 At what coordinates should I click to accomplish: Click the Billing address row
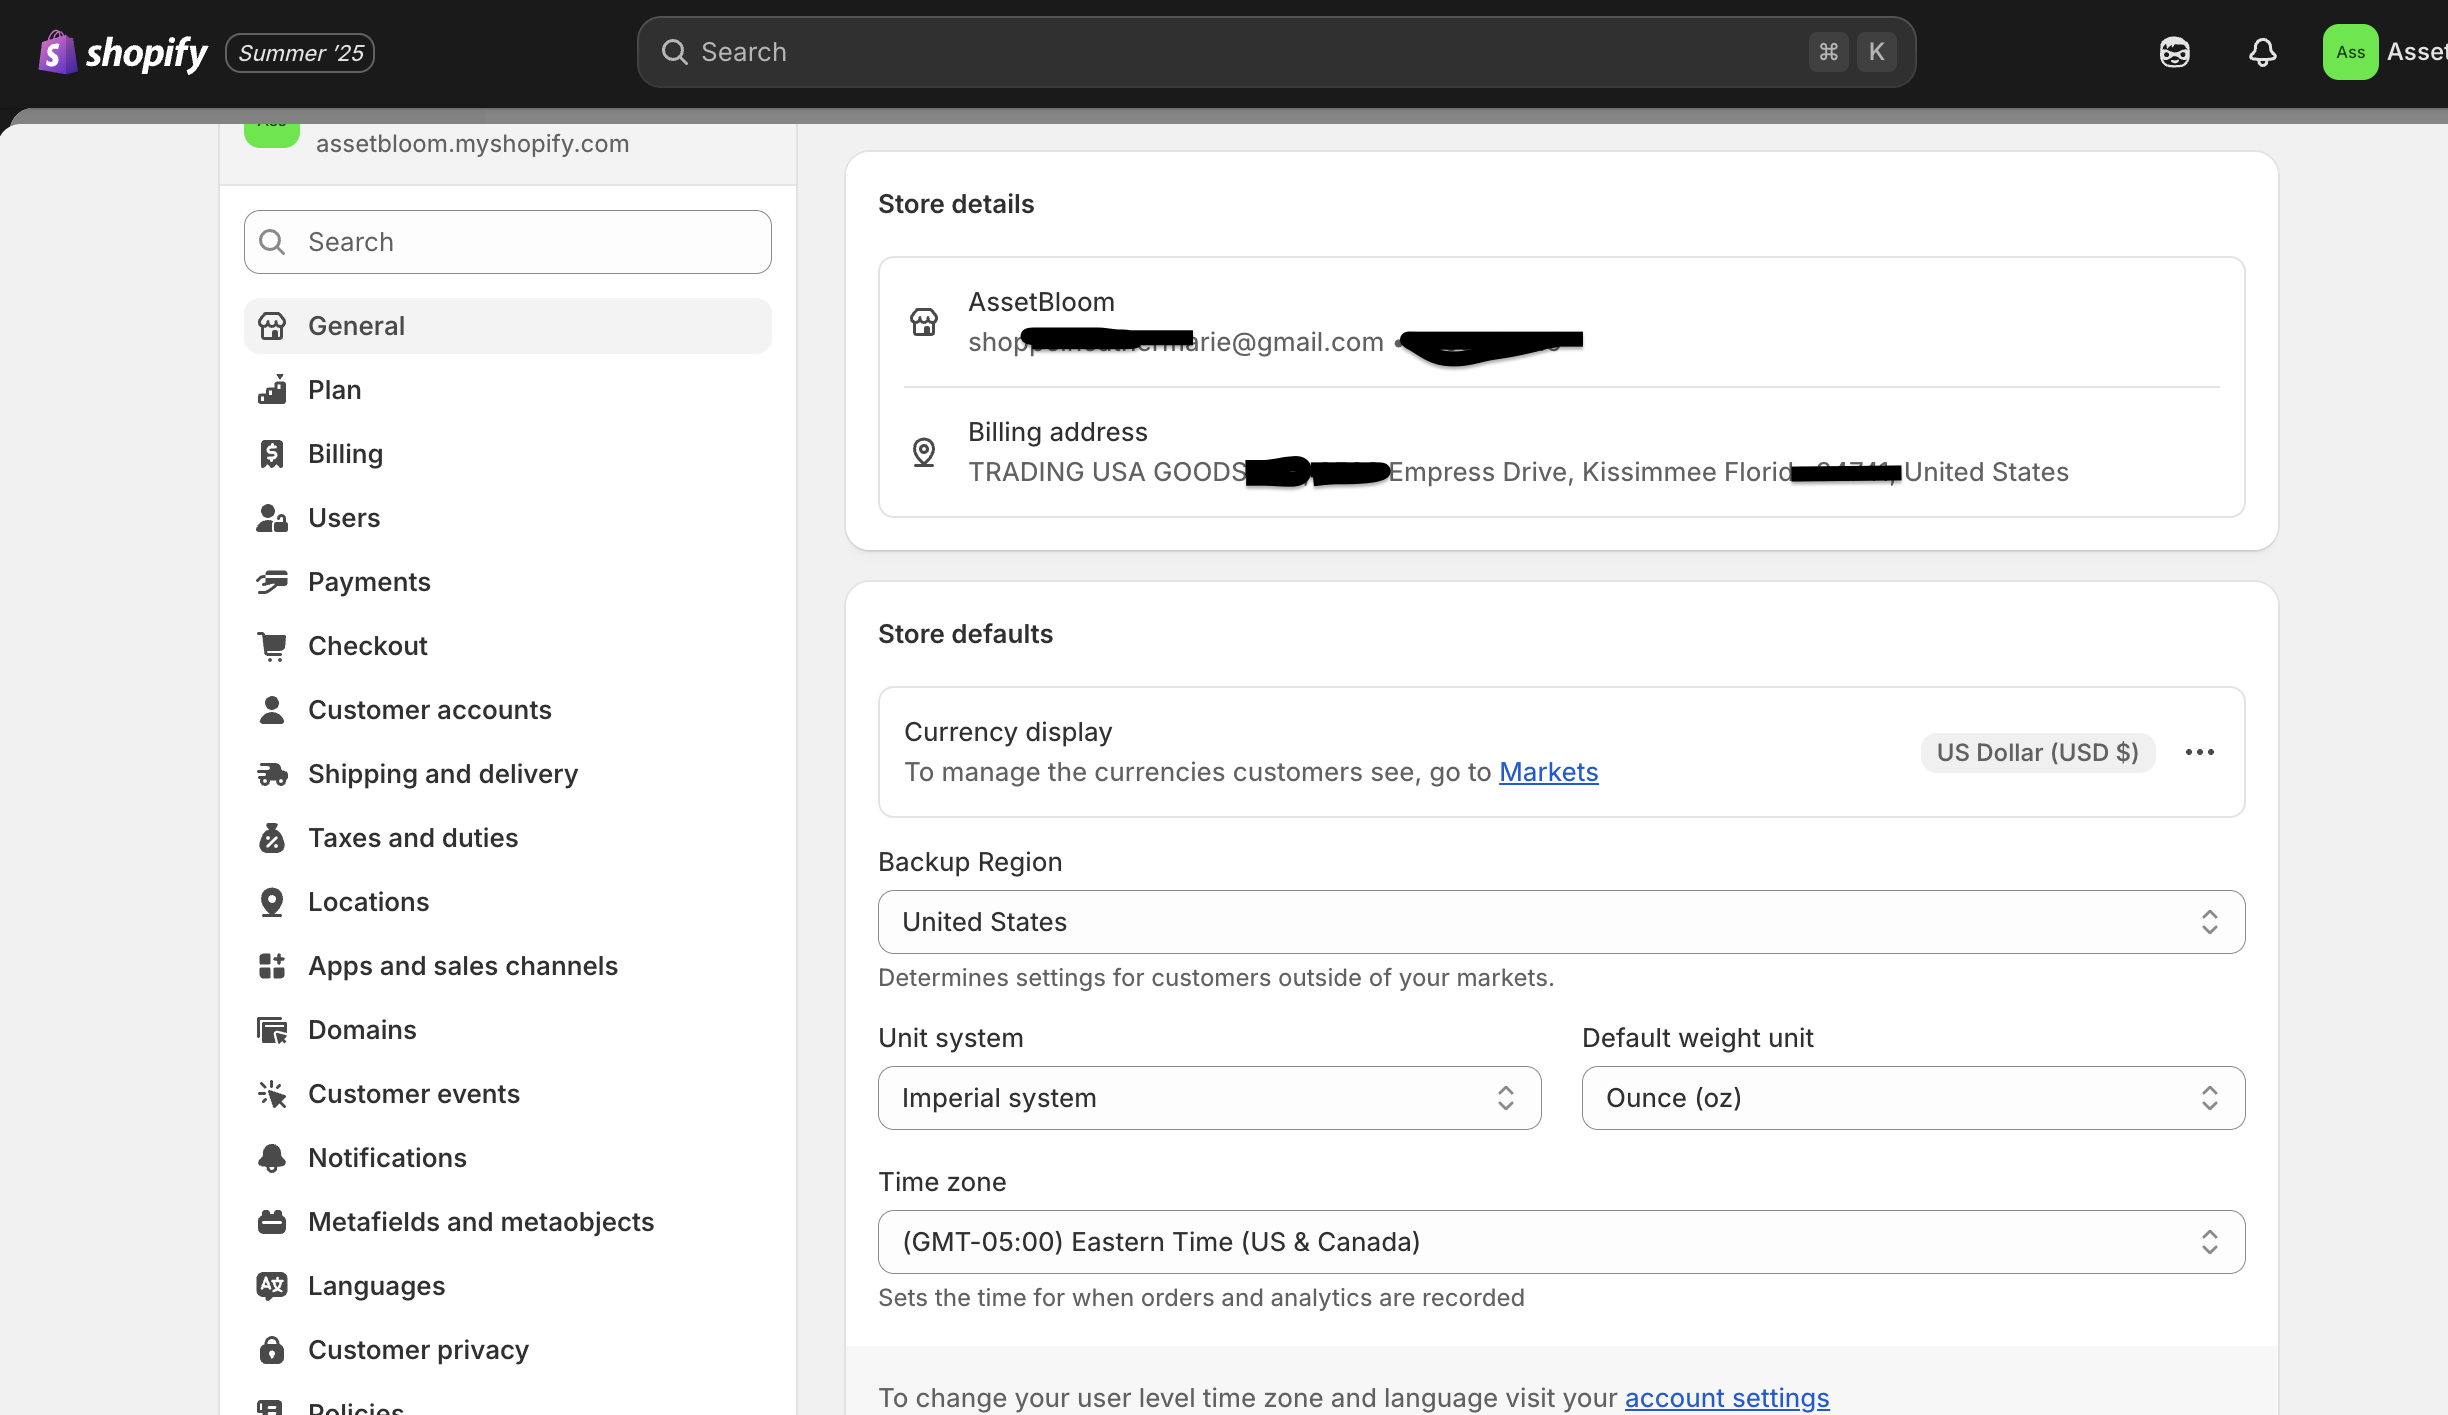click(1561, 452)
